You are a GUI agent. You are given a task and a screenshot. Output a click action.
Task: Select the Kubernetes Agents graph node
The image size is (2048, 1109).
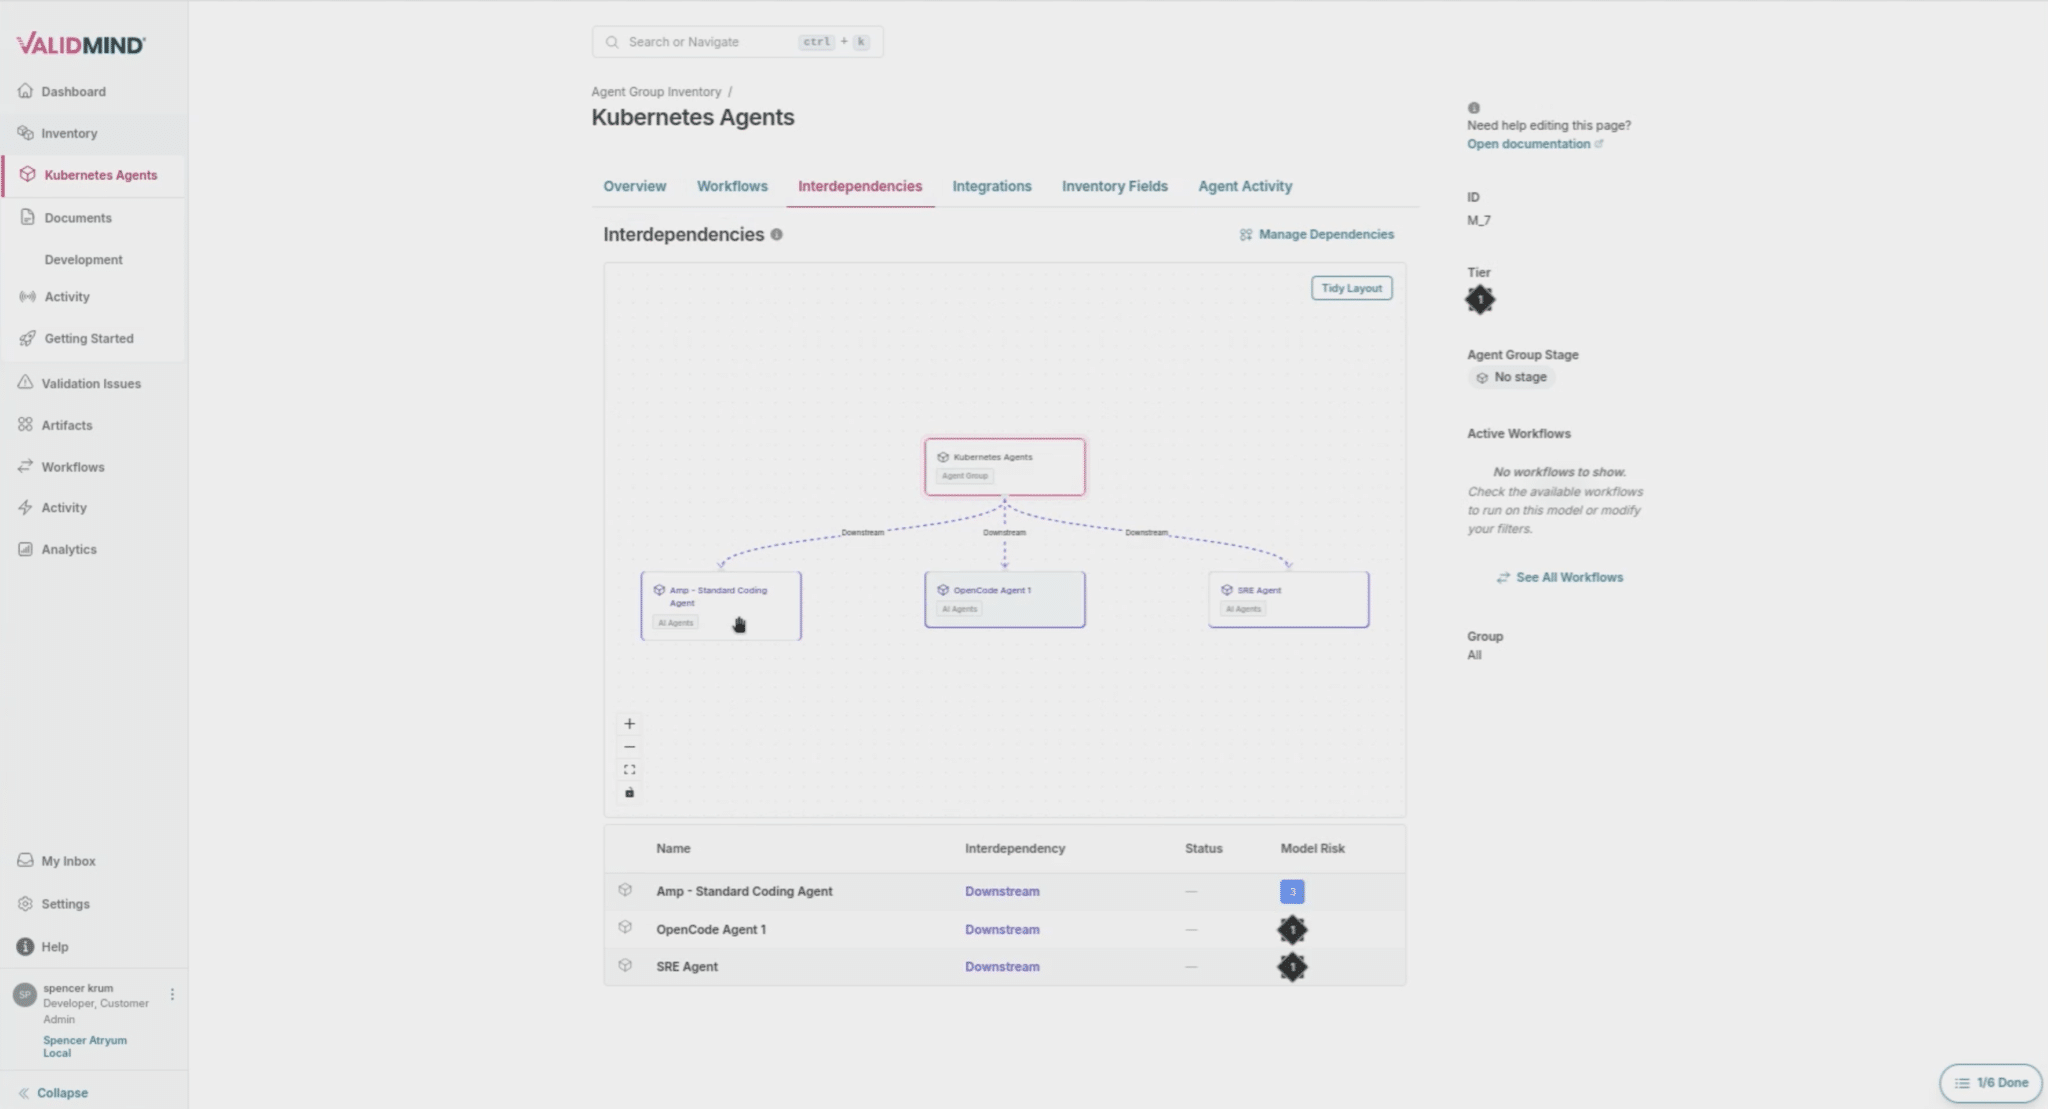point(1004,466)
